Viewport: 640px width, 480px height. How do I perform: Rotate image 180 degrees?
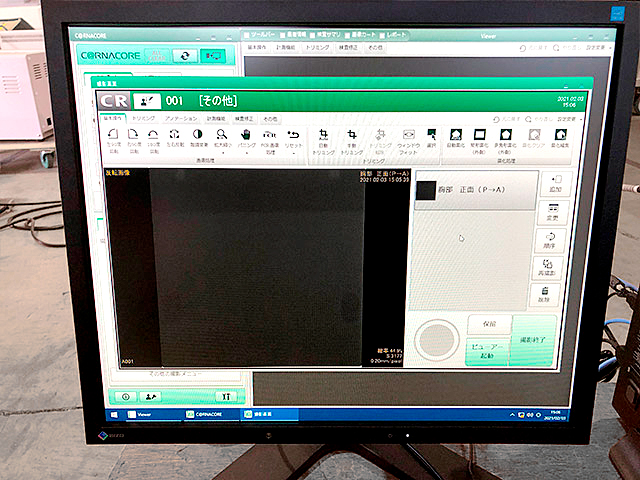click(x=153, y=140)
